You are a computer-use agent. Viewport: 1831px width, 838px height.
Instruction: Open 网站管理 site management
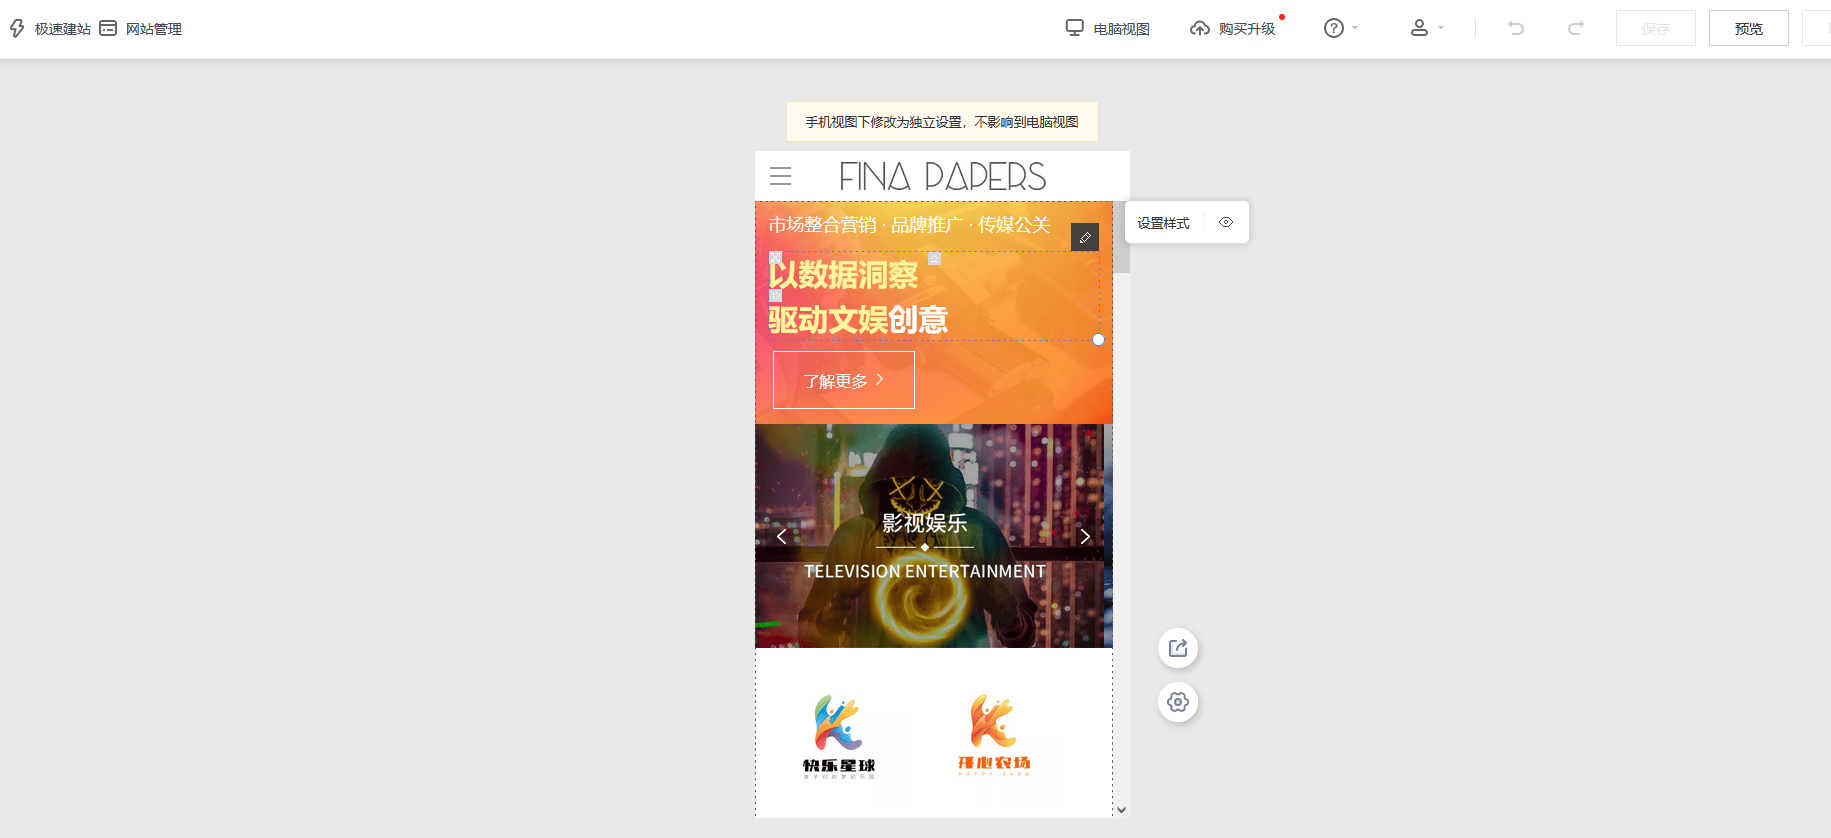pos(141,29)
